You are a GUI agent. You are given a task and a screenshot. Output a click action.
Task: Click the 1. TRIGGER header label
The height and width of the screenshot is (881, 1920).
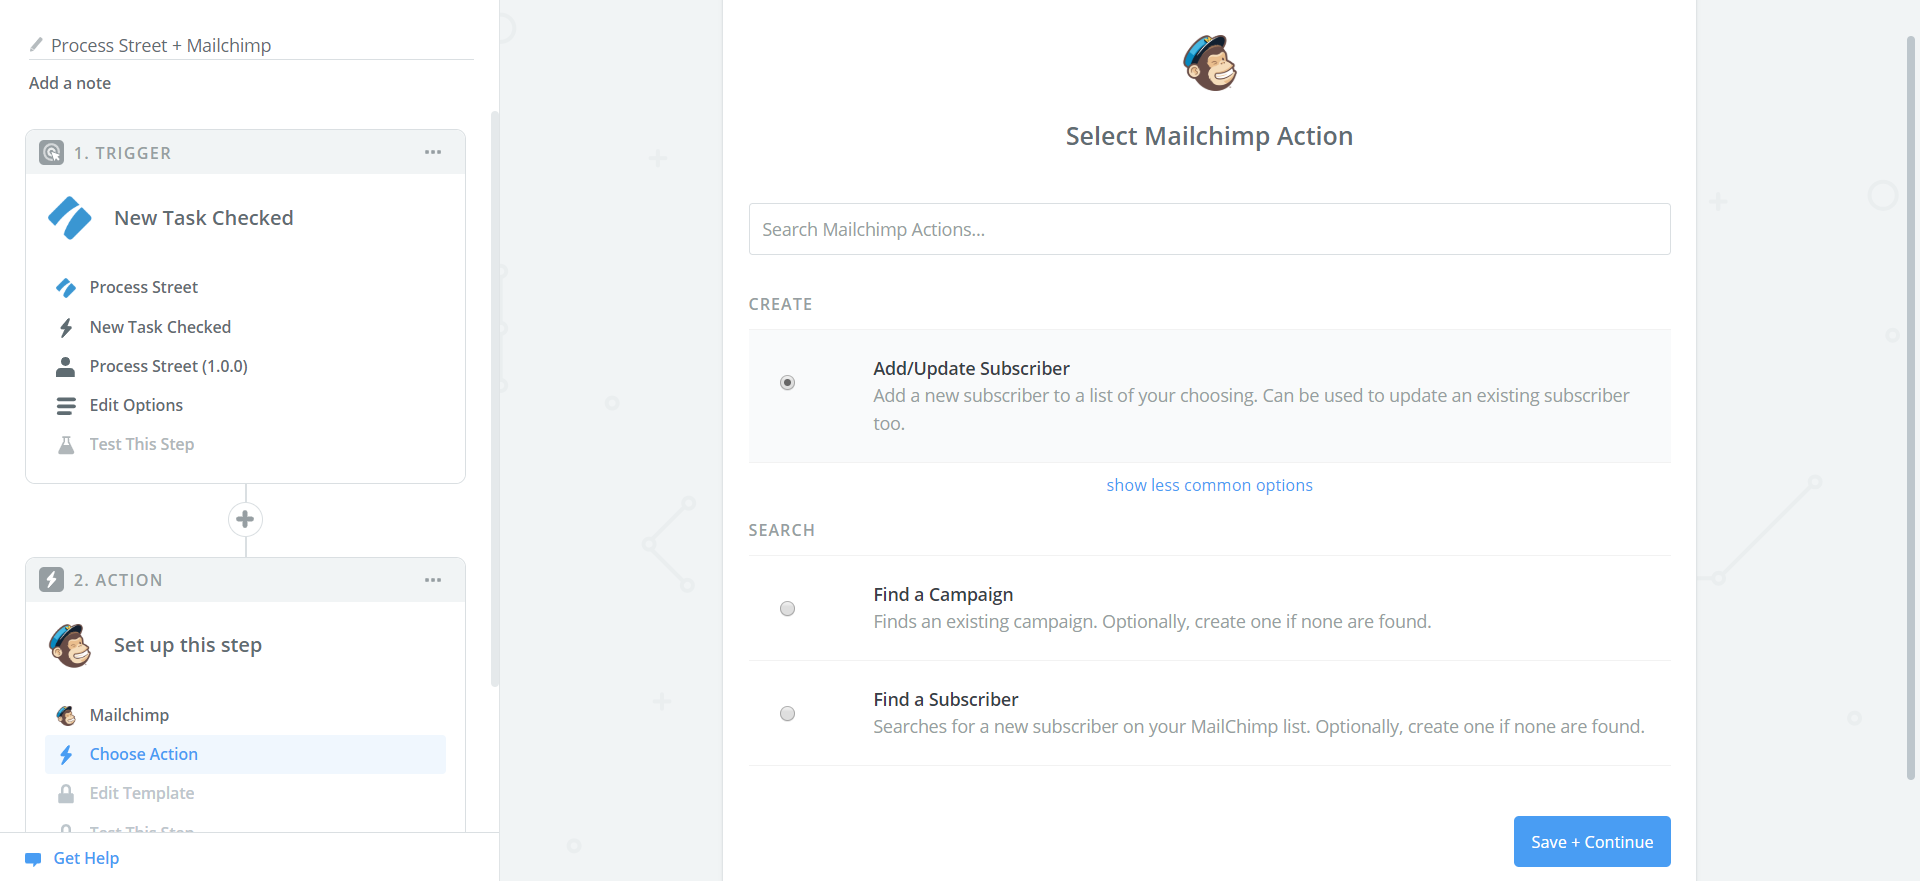(x=122, y=153)
